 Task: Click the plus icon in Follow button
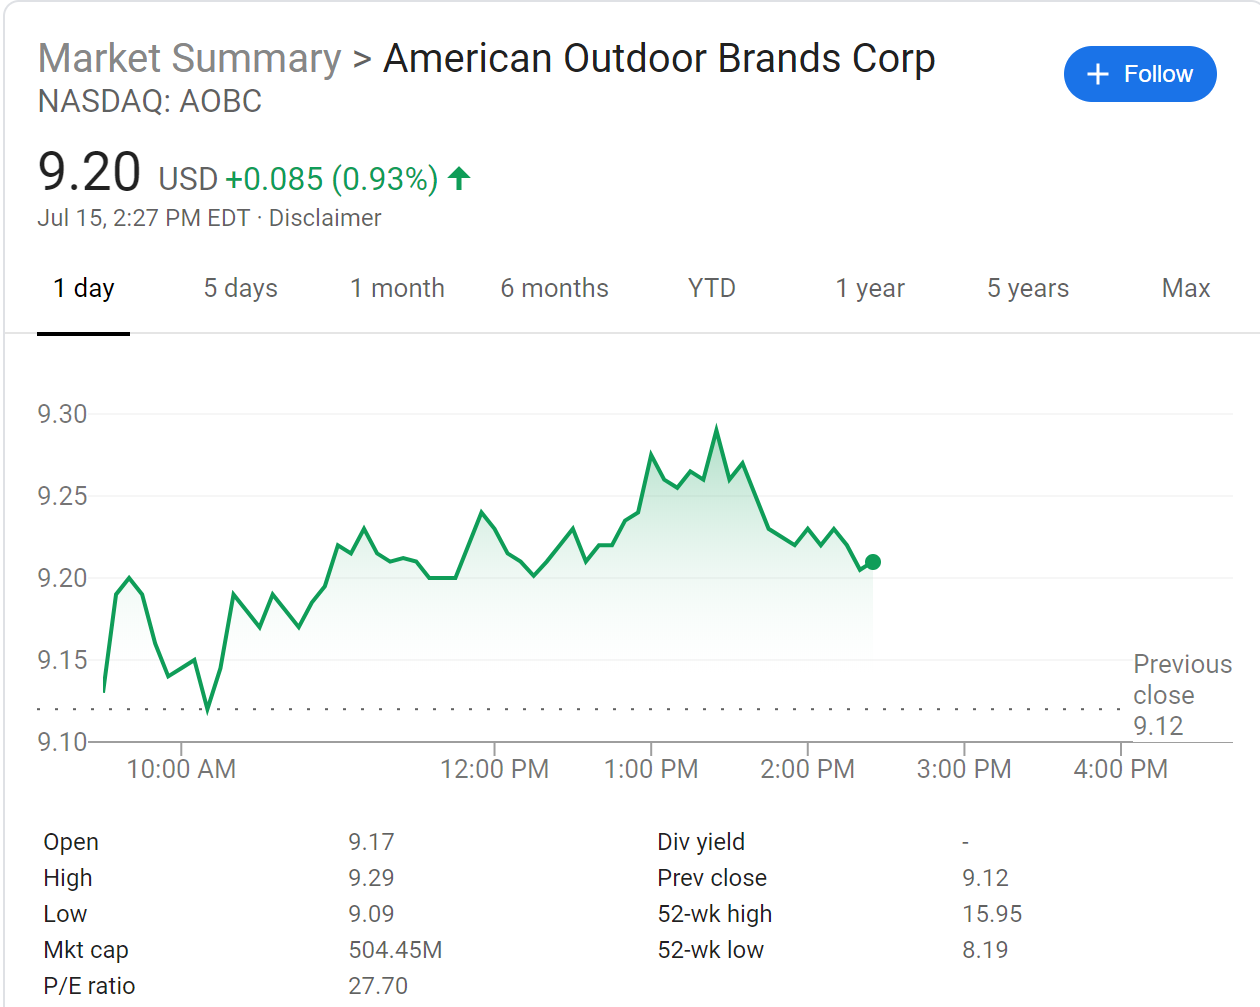tap(1098, 74)
